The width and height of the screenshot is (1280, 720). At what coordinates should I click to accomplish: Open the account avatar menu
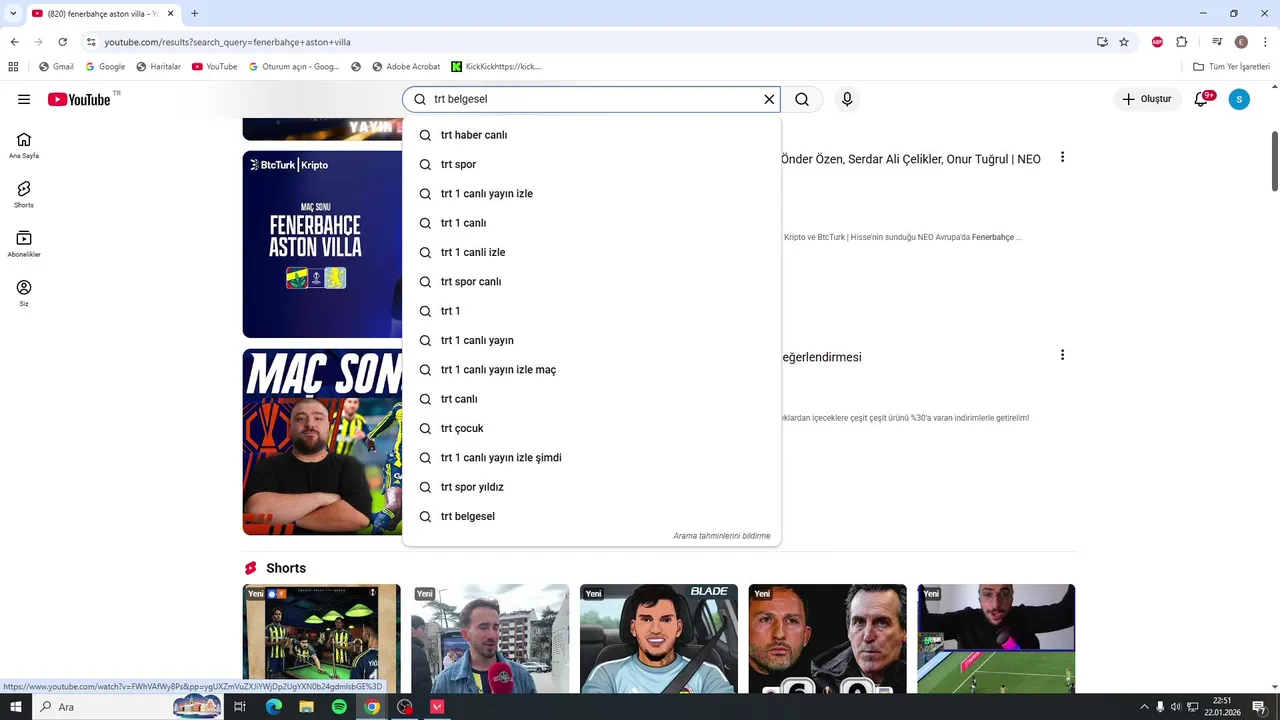tap(1239, 99)
